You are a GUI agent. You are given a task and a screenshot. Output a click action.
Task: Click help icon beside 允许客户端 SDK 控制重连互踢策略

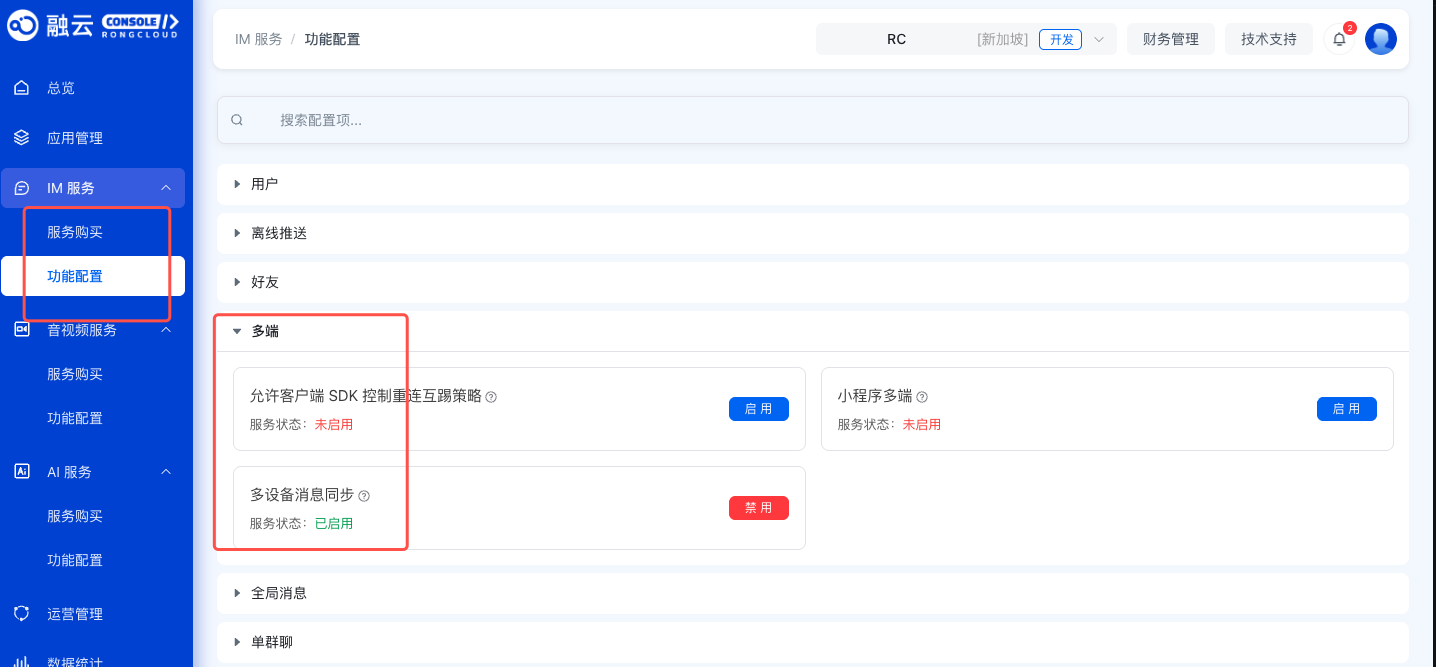tap(491, 397)
